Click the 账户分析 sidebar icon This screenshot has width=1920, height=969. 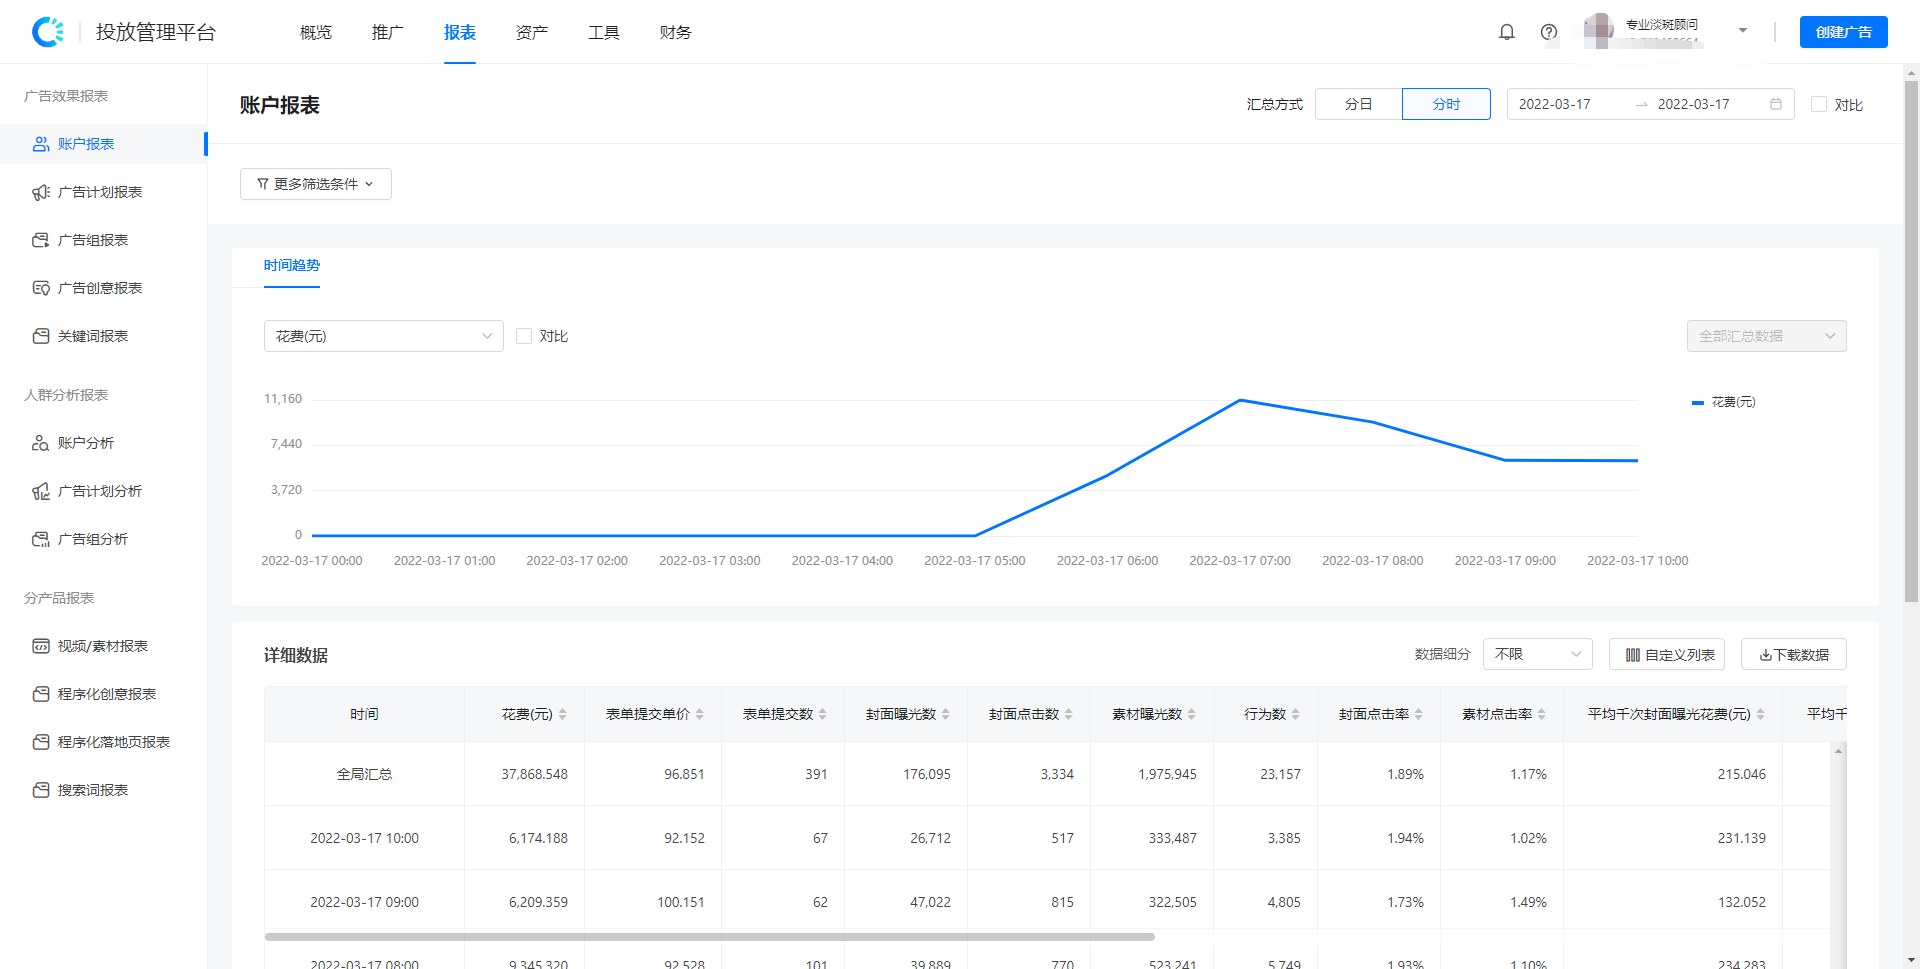coord(41,443)
